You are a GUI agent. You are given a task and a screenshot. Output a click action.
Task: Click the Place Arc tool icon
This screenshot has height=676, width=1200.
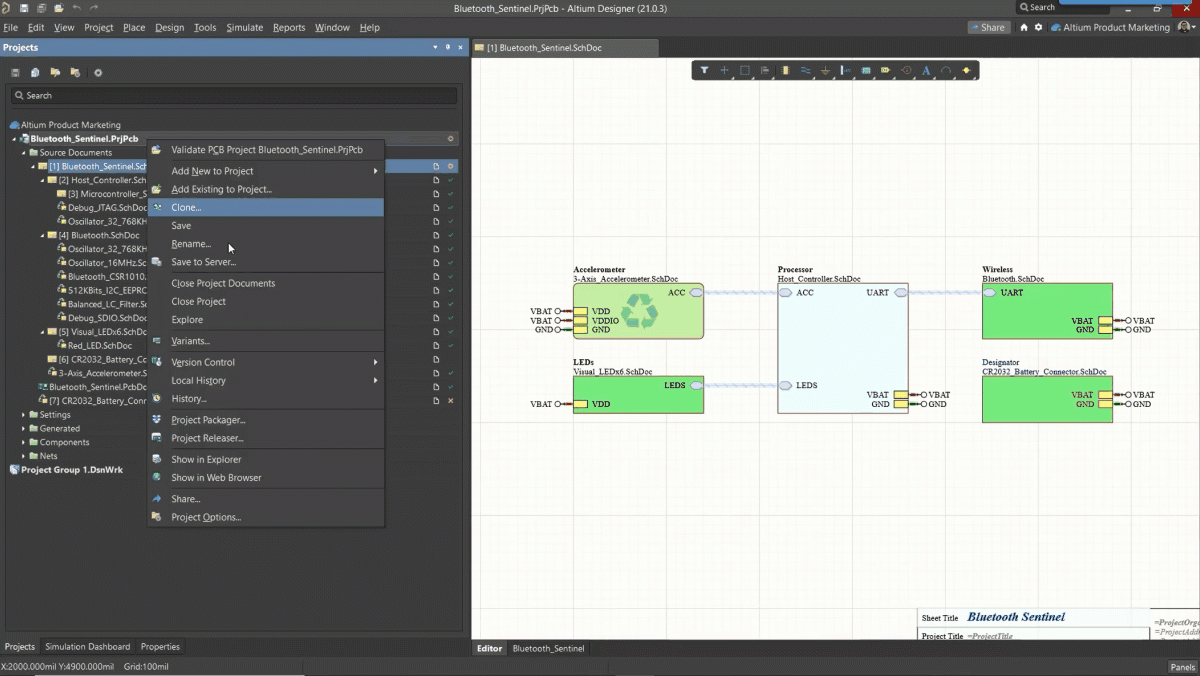point(946,70)
